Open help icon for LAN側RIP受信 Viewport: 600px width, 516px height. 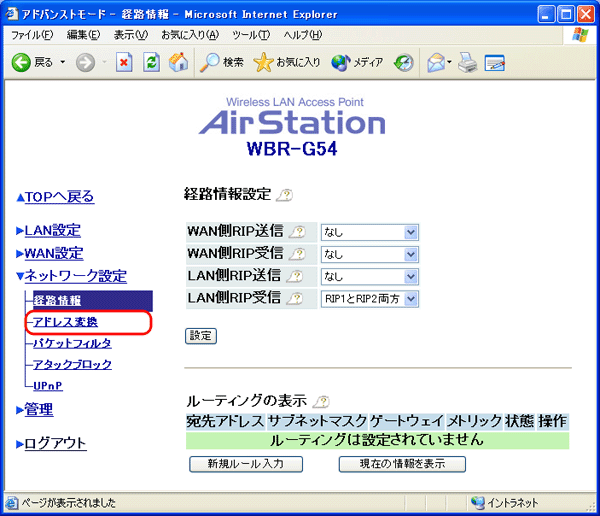295,298
